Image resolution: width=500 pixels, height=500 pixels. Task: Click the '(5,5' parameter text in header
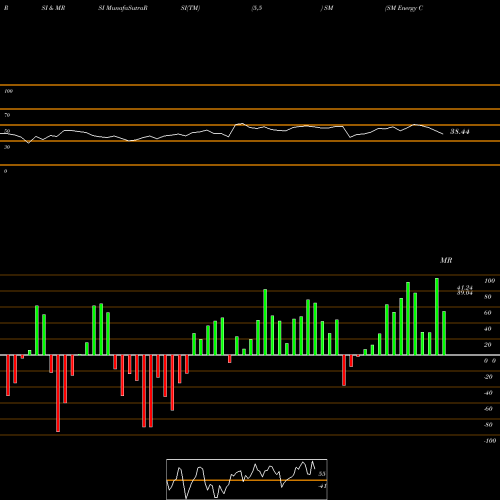257,8
